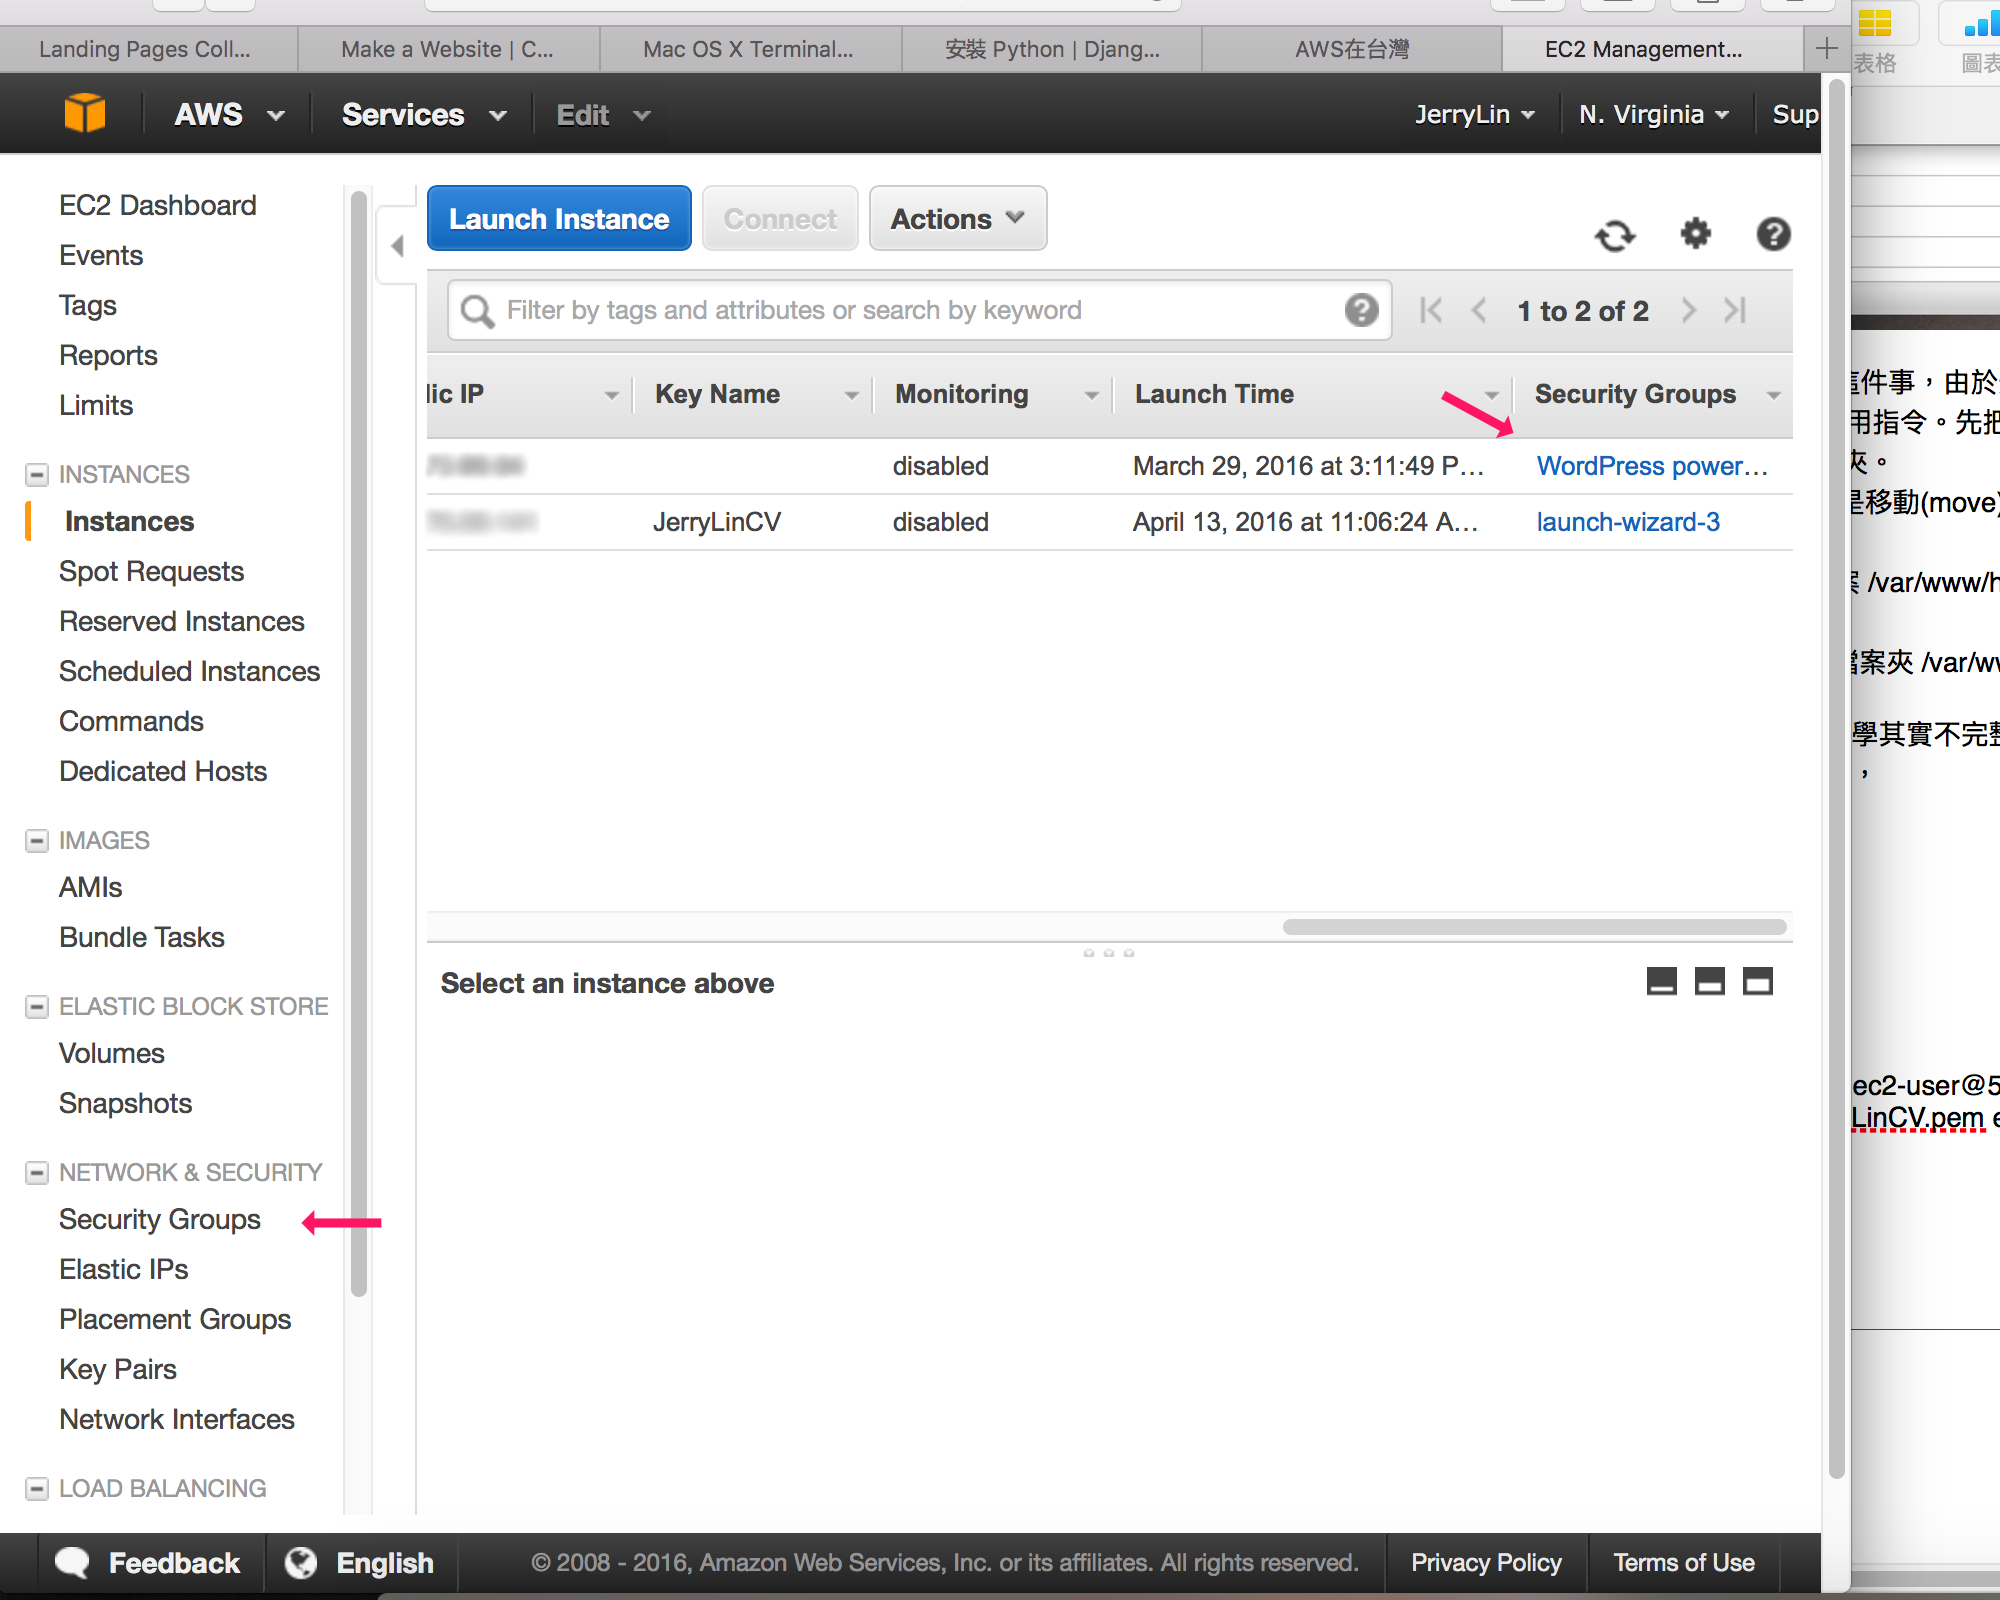Open the Services dropdown menu
Screen dimensions: 2000x1600
(424, 115)
